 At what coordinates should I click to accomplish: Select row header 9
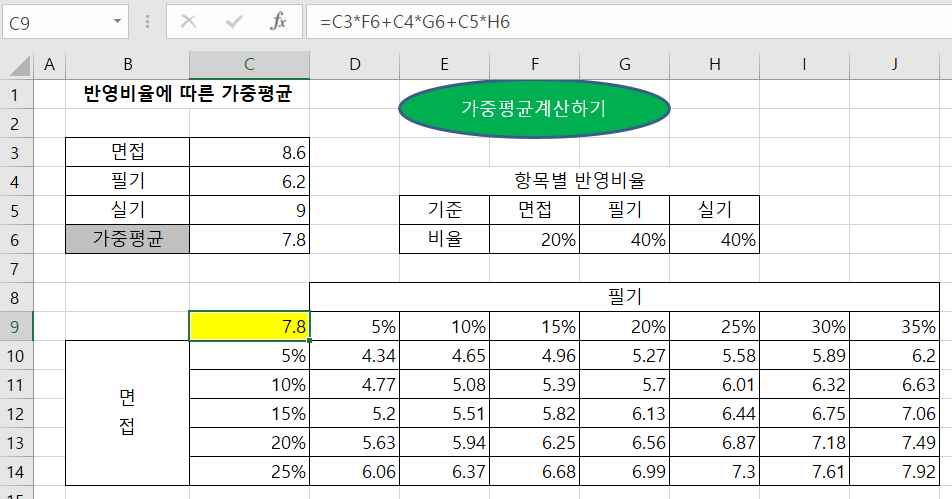coord(17,326)
